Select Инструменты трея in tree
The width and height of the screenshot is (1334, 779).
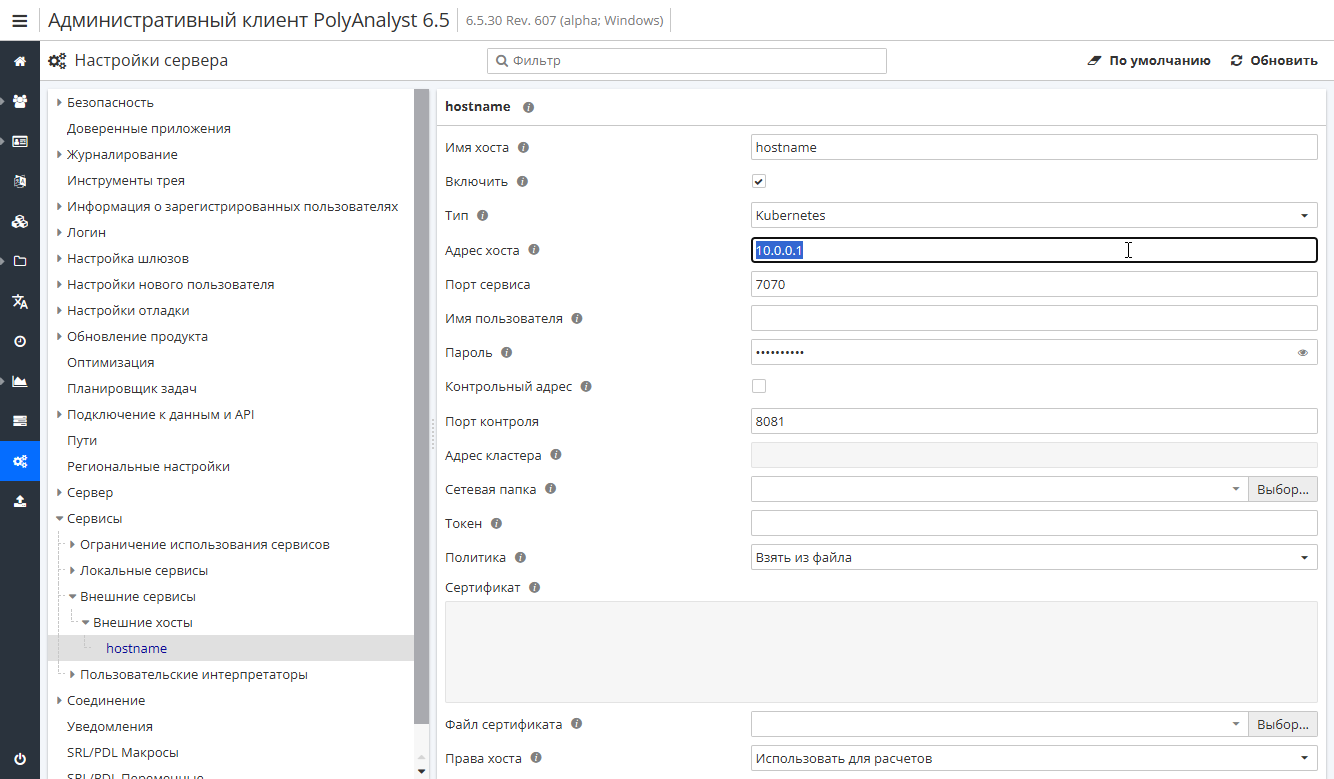(x=126, y=180)
